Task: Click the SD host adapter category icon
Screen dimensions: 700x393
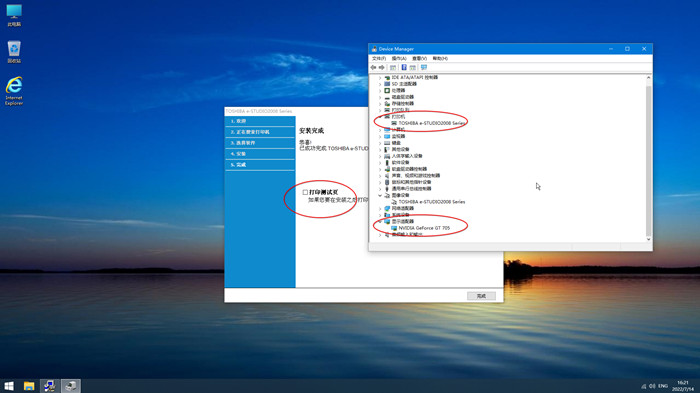Action: point(387,84)
